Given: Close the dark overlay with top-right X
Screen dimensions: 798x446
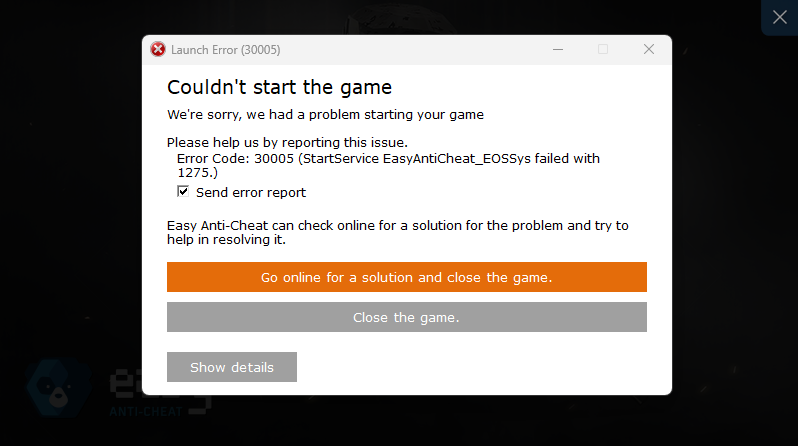Looking at the screenshot, I should pyautogui.click(x=780, y=17).
